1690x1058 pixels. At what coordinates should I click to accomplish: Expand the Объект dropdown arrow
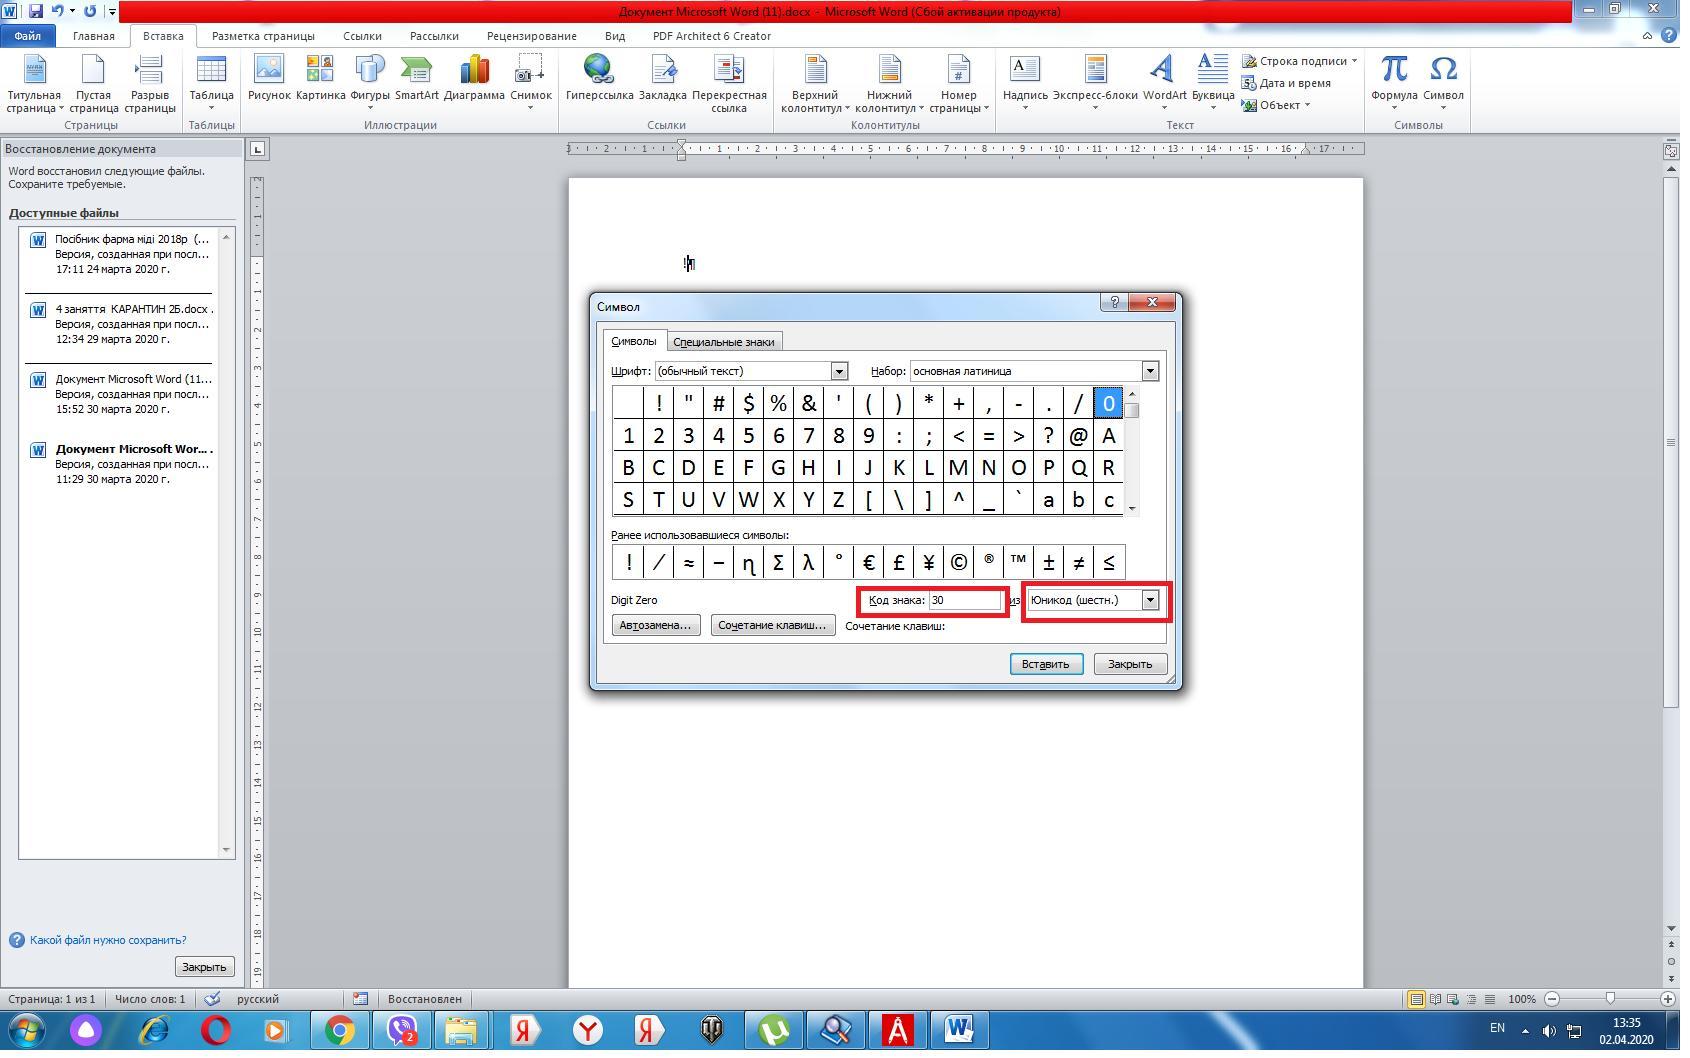click(x=1307, y=105)
